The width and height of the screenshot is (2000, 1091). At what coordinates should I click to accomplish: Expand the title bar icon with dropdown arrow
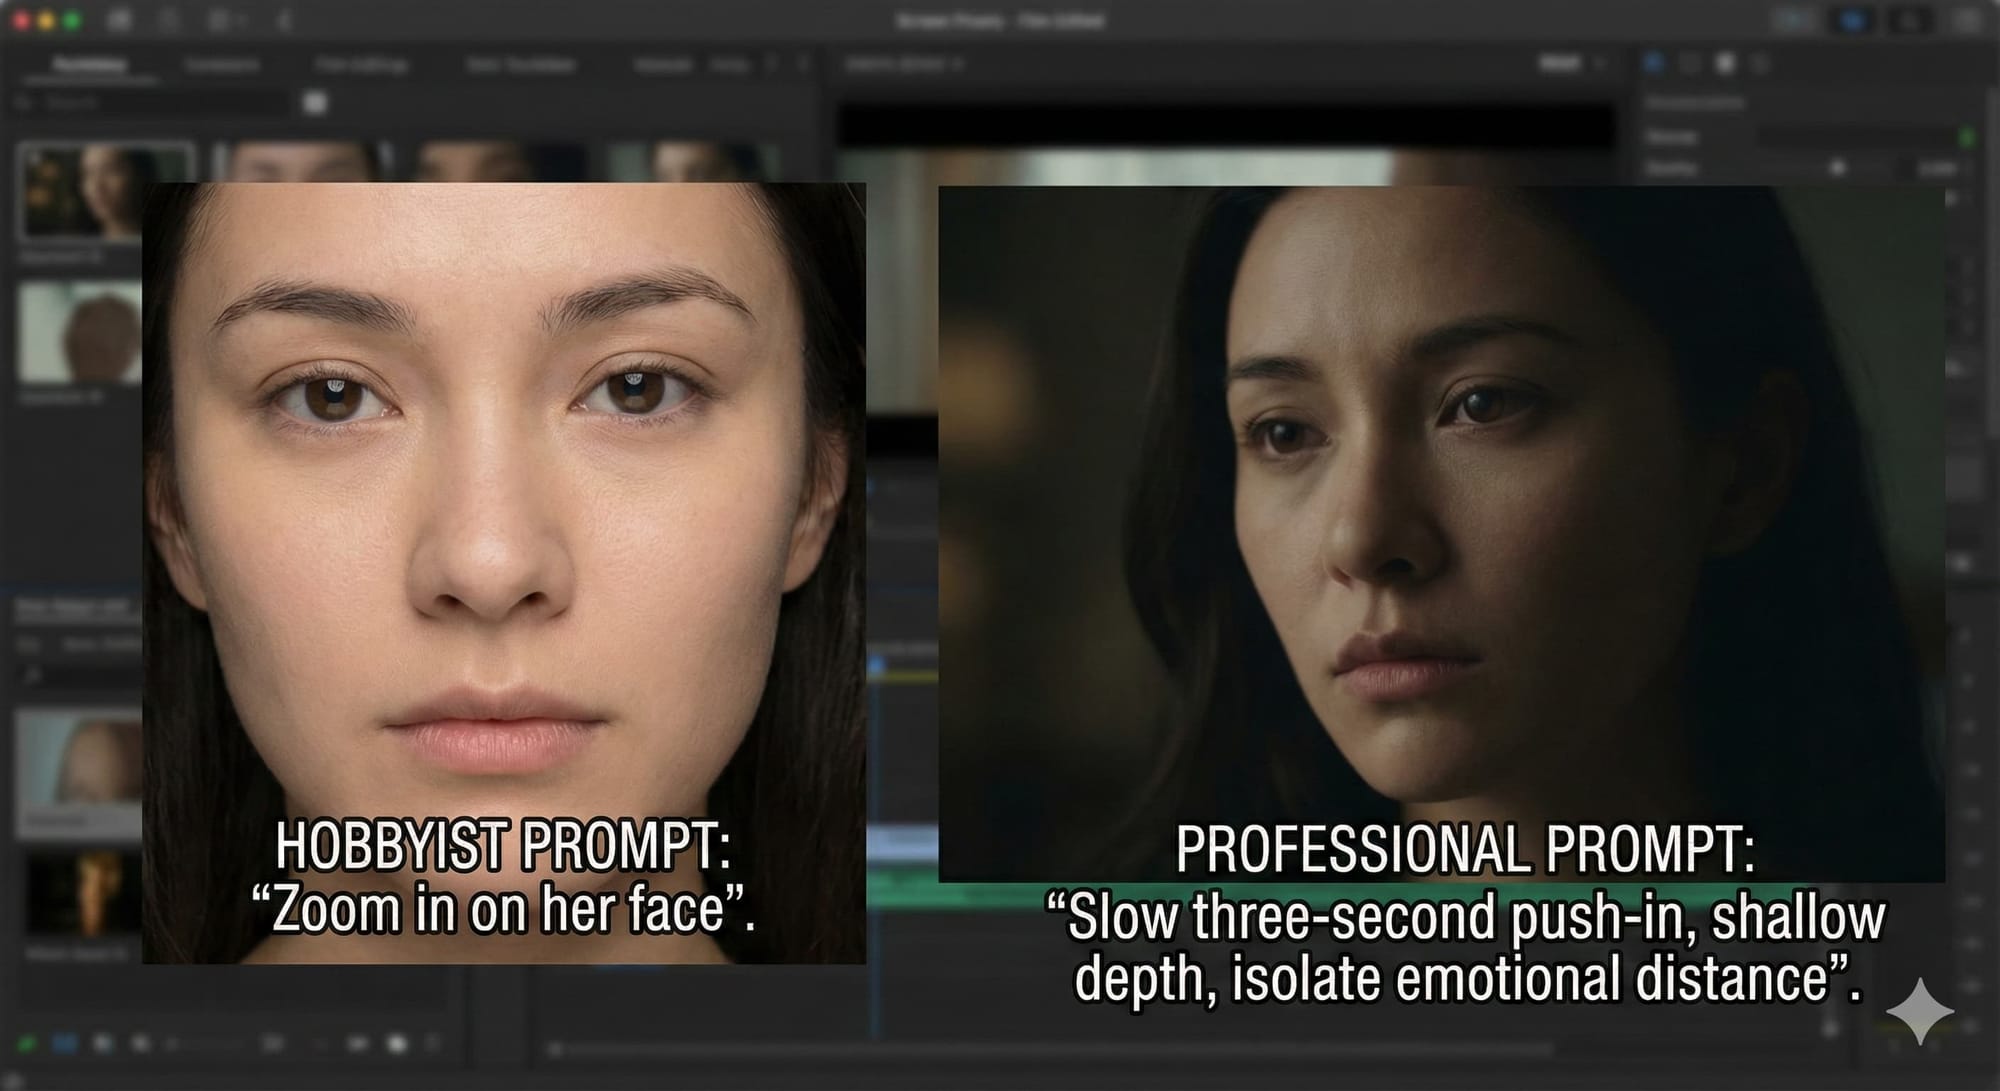pos(225,20)
